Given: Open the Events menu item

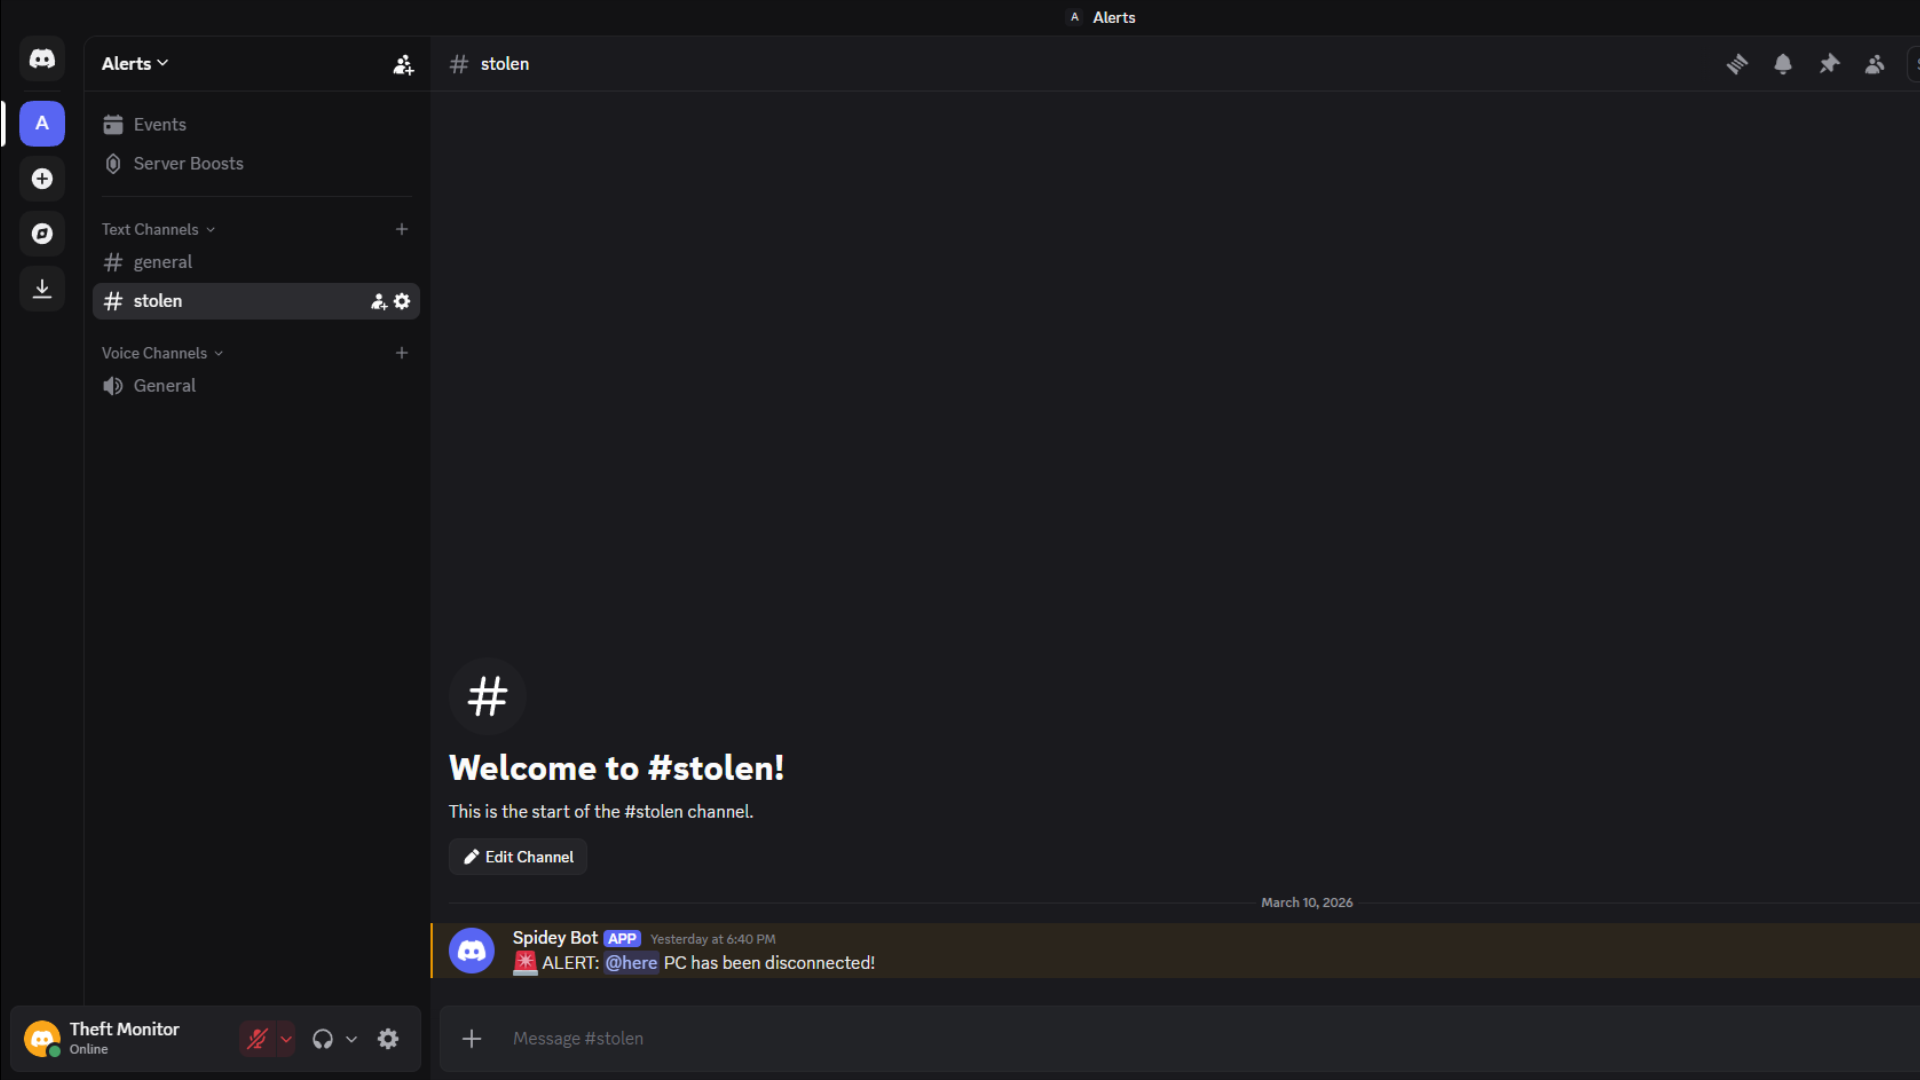Looking at the screenshot, I should coord(159,124).
